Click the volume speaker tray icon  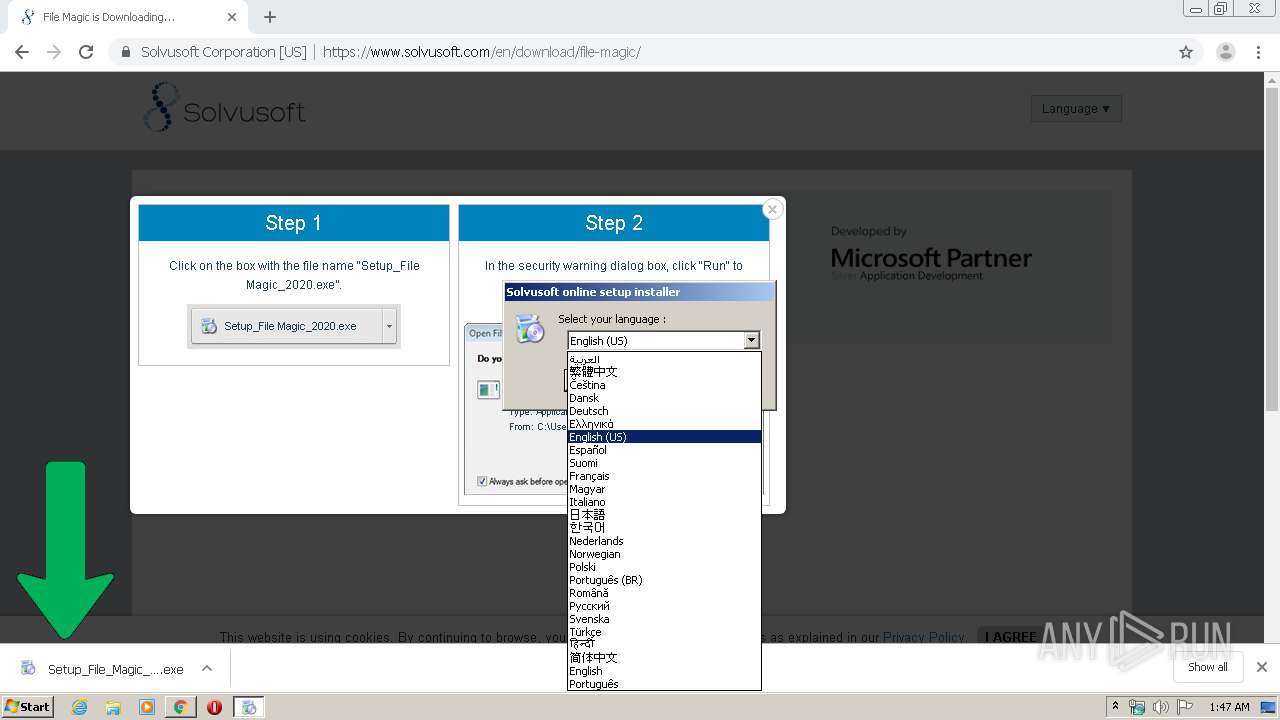point(1160,707)
